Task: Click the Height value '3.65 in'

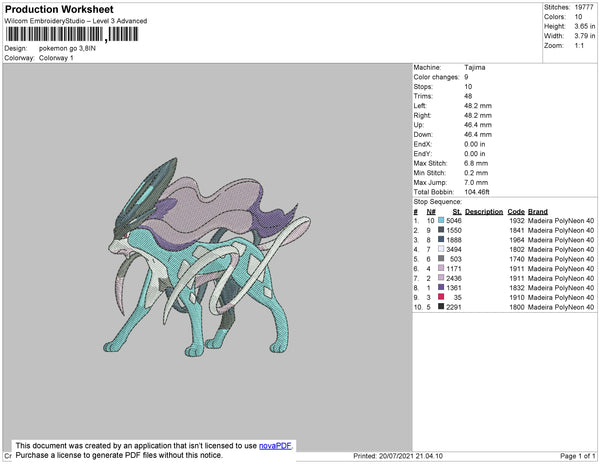Action: [x=585, y=26]
